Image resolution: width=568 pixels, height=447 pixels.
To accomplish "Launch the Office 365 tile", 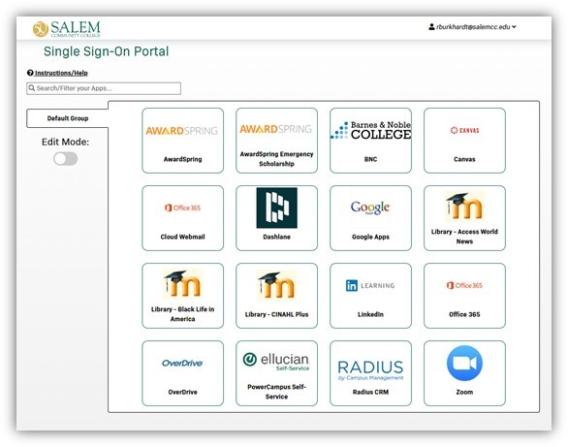I will pos(464,296).
